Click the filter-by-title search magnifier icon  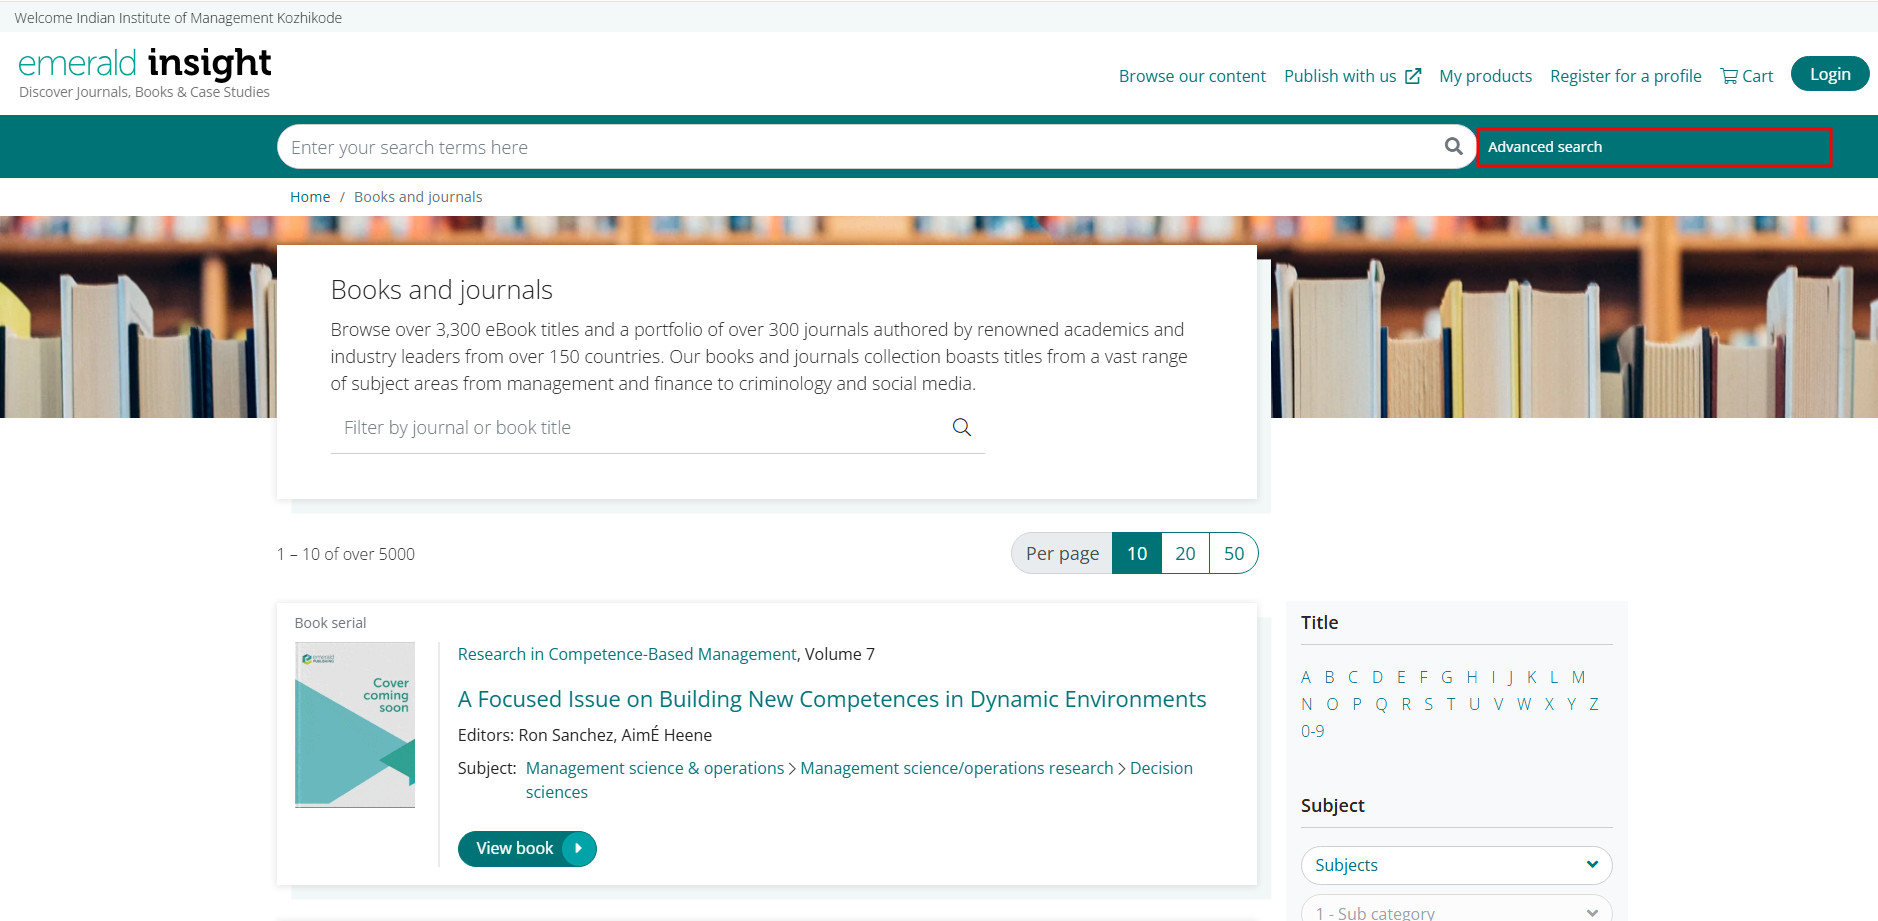tap(961, 428)
